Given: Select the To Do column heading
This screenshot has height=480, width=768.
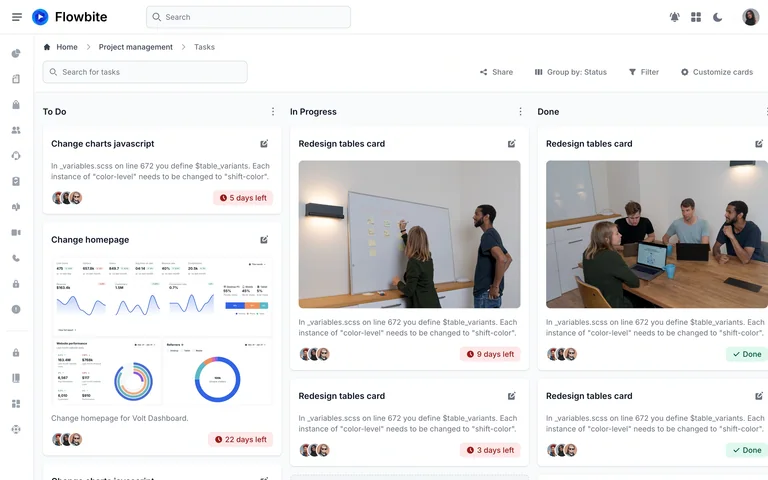Looking at the screenshot, I should point(54,112).
